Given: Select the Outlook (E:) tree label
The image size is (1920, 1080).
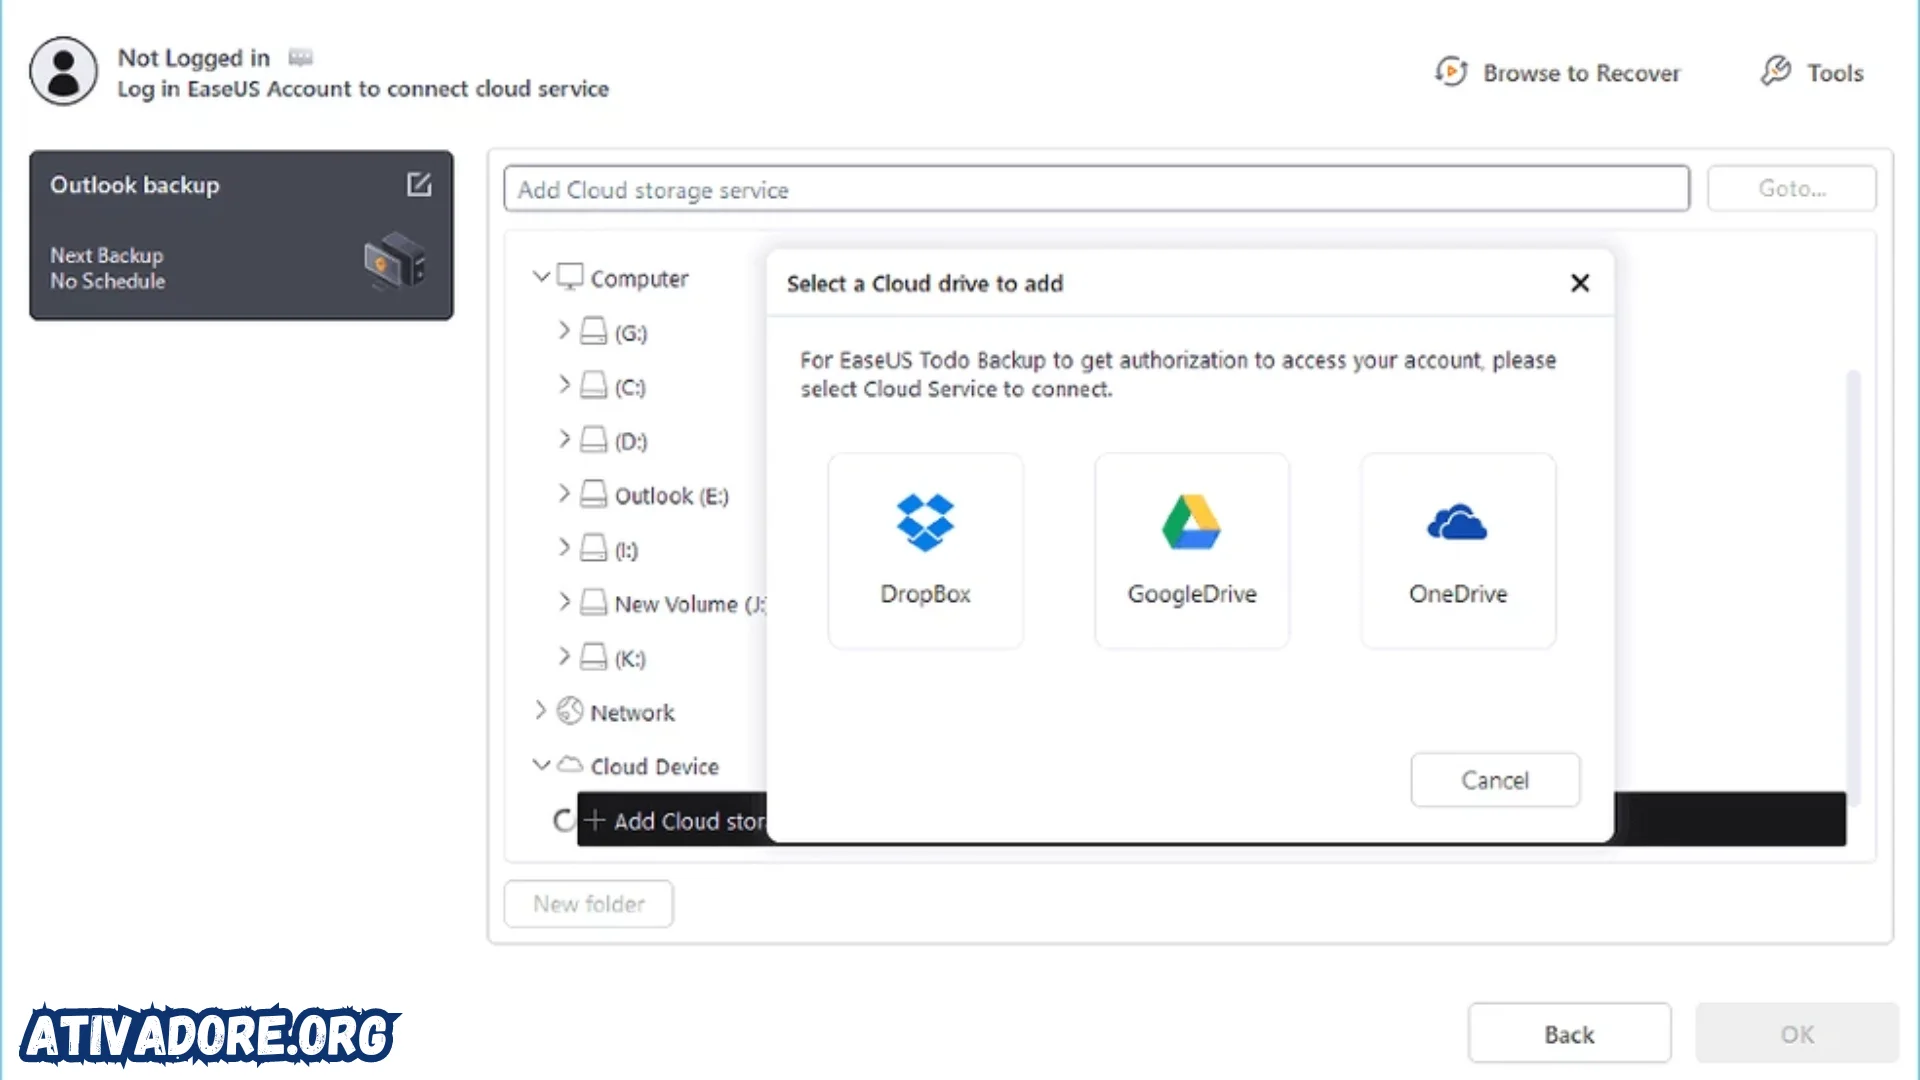Looking at the screenshot, I should point(671,496).
